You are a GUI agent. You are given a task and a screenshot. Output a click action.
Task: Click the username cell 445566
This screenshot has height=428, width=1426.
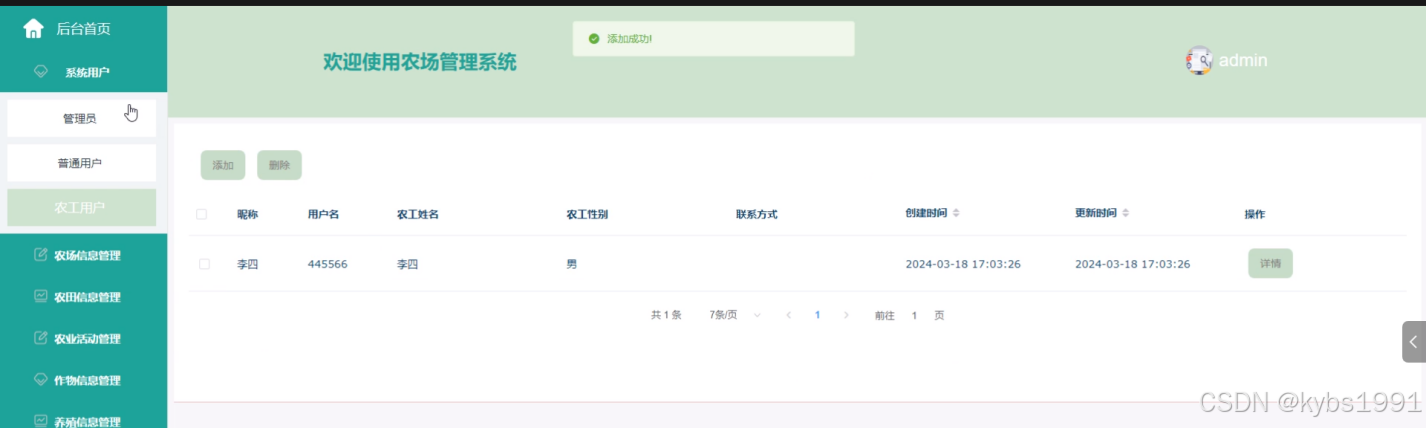coord(328,264)
